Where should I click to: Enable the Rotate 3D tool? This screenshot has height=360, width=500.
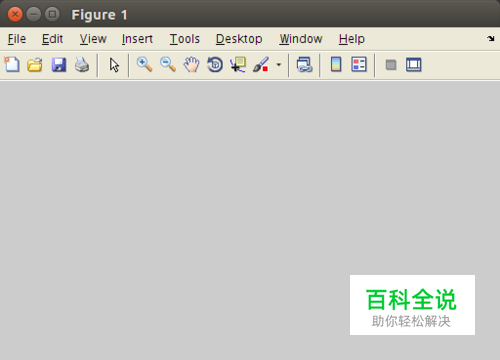pyautogui.click(x=215, y=65)
